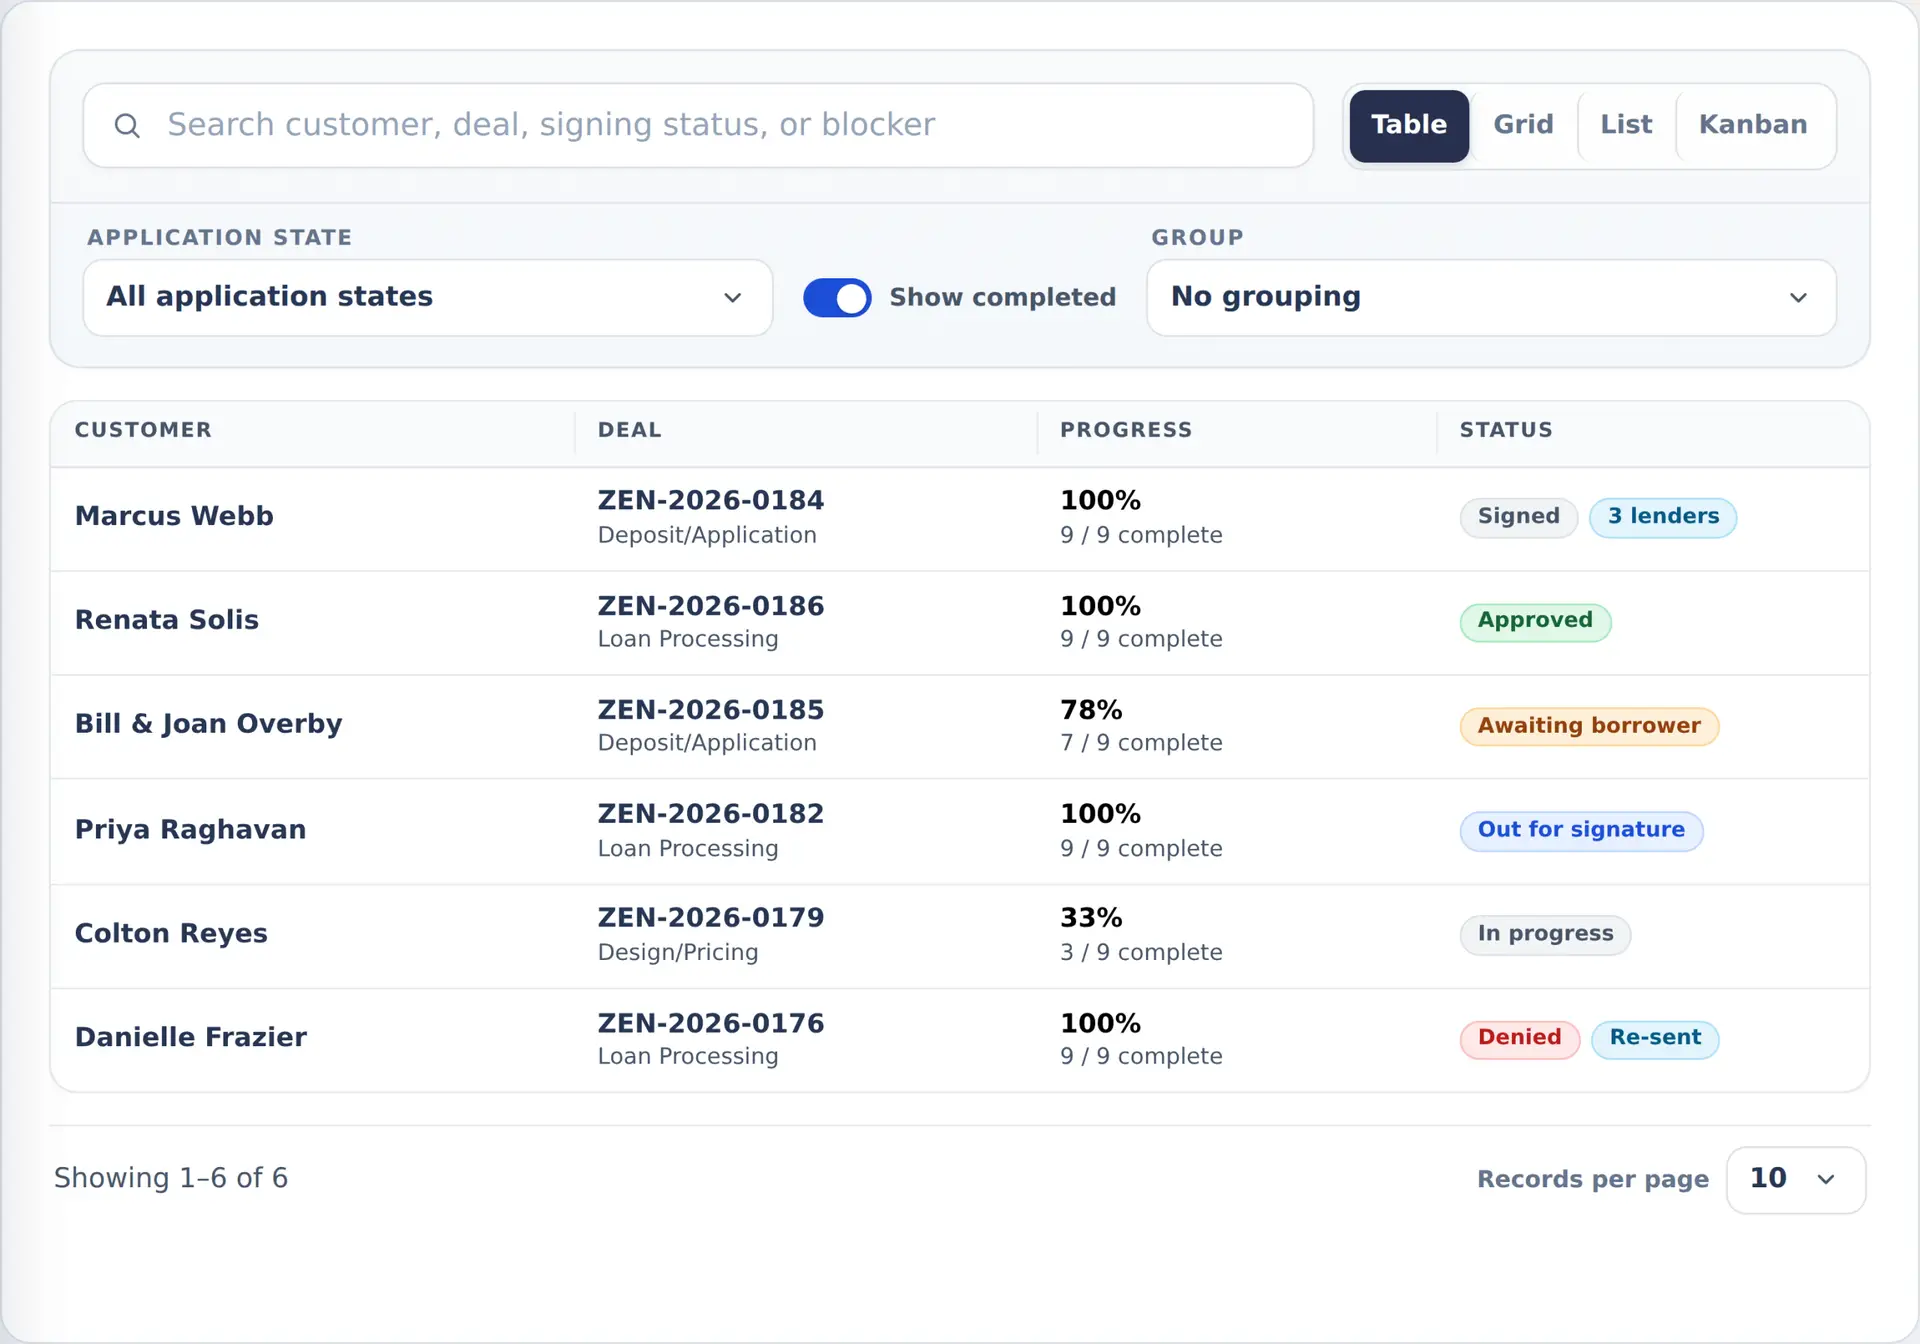The height and width of the screenshot is (1344, 1920).
Task: Click the Awaiting borrower status badge
Action: pyautogui.click(x=1589, y=726)
